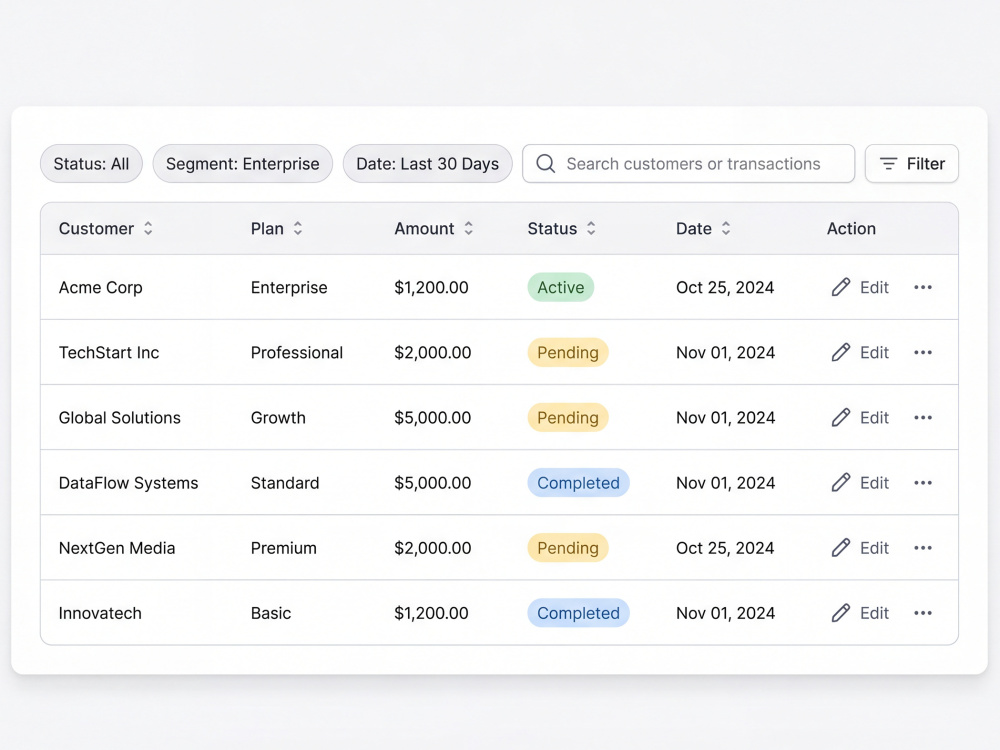Sort by Plan column arrows
Viewport: 1000px width, 750px height.
coord(298,228)
